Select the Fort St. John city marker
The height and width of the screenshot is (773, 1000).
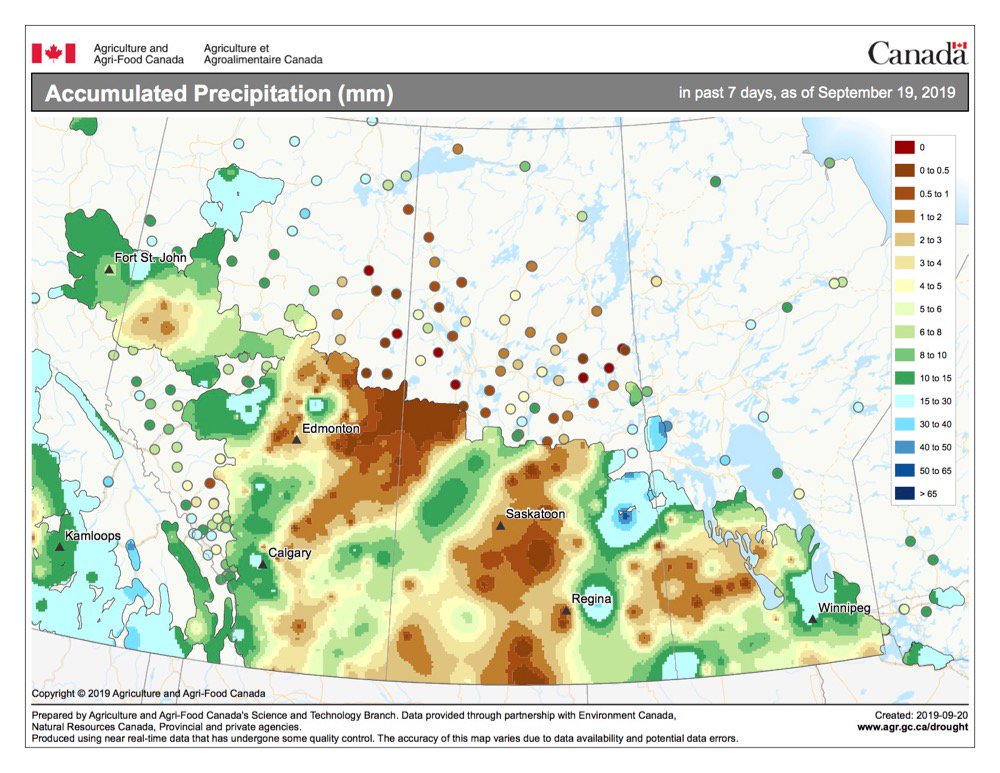(x=110, y=267)
